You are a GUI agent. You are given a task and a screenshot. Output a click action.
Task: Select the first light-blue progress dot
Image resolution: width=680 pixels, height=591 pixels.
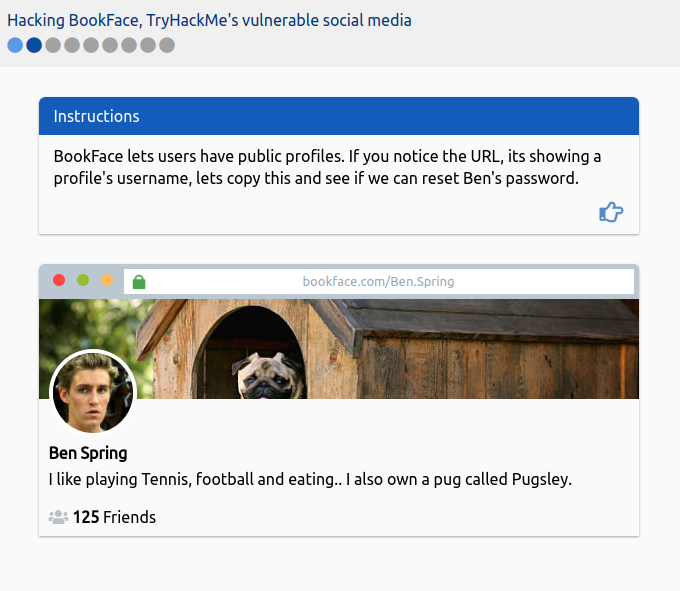[15, 45]
